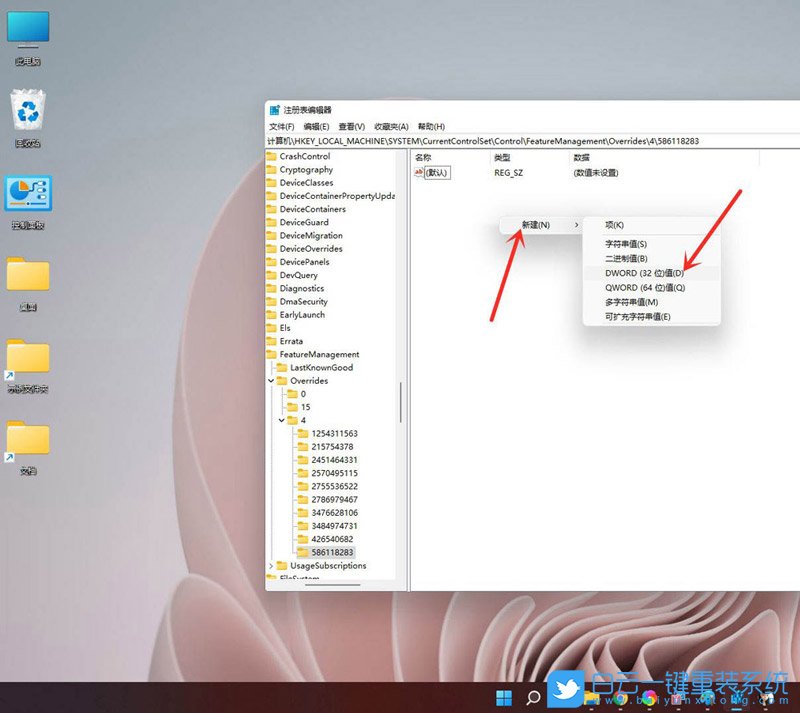Open the 文件(F) menu
Image resolution: width=800 pixels, height=713 pixels.
point(281,127)
